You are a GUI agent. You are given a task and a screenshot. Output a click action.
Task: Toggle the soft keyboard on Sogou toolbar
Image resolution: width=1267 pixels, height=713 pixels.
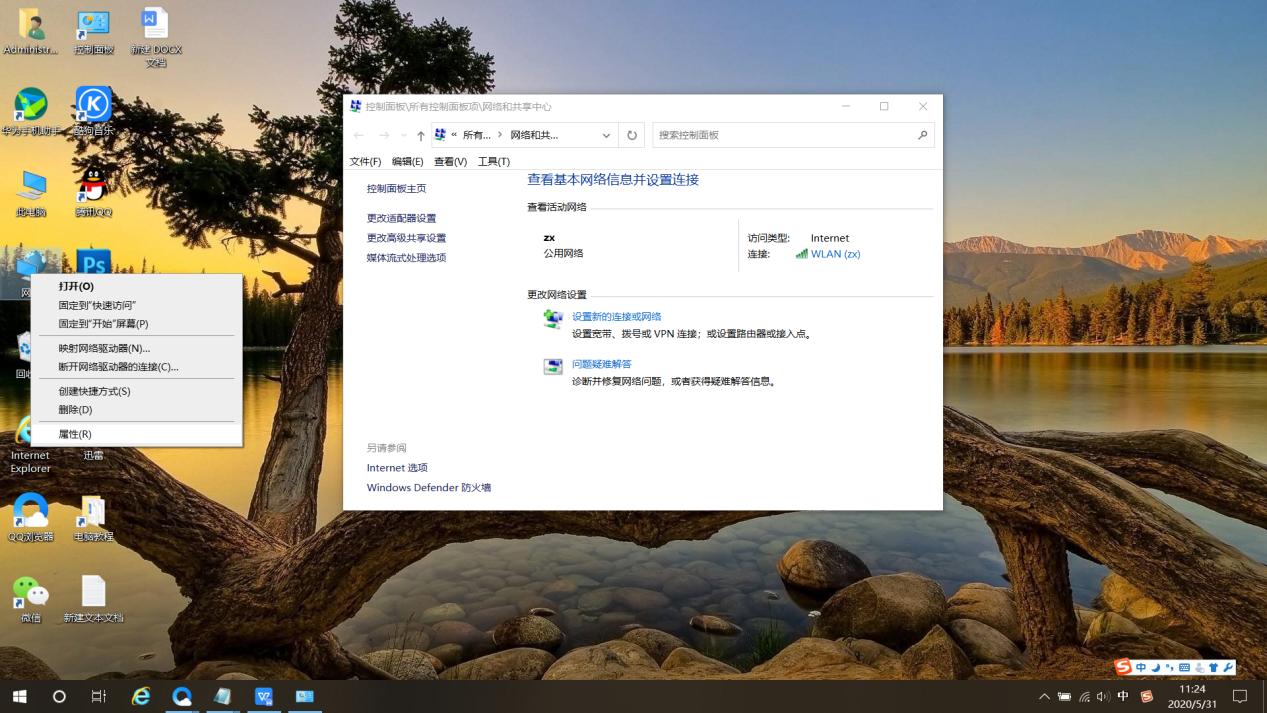(1184, 666)
